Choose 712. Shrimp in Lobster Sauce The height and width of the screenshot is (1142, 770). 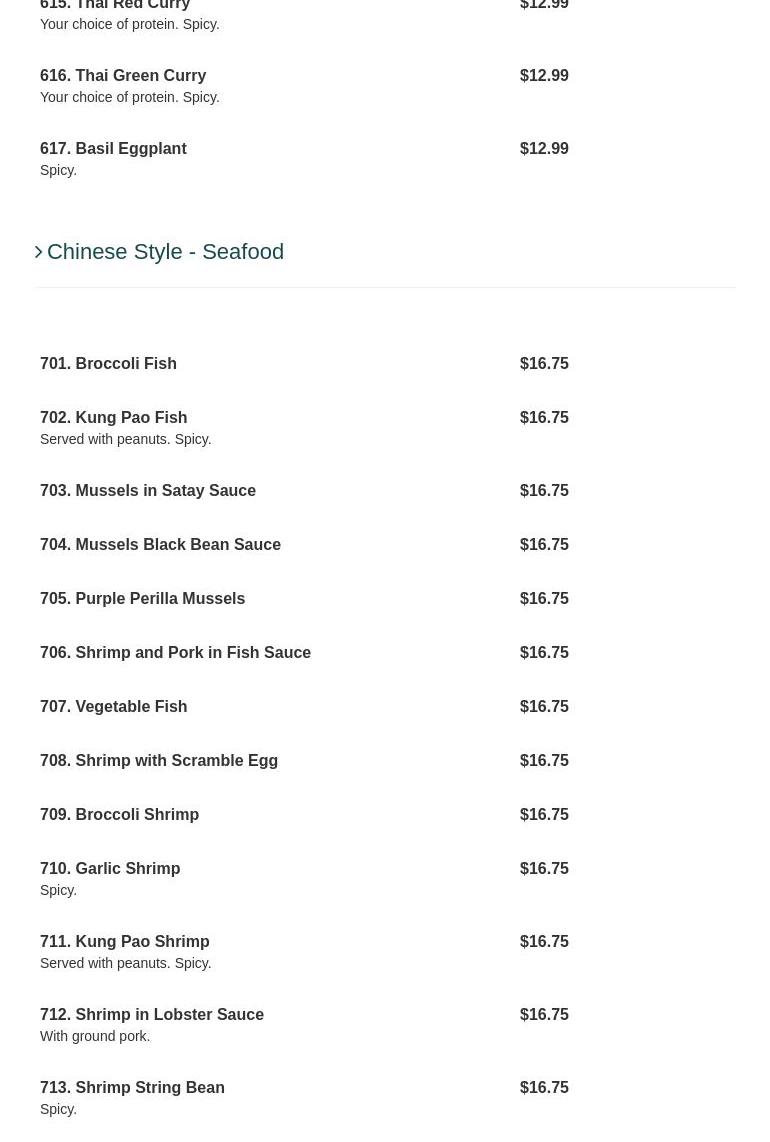point(152,1015)
